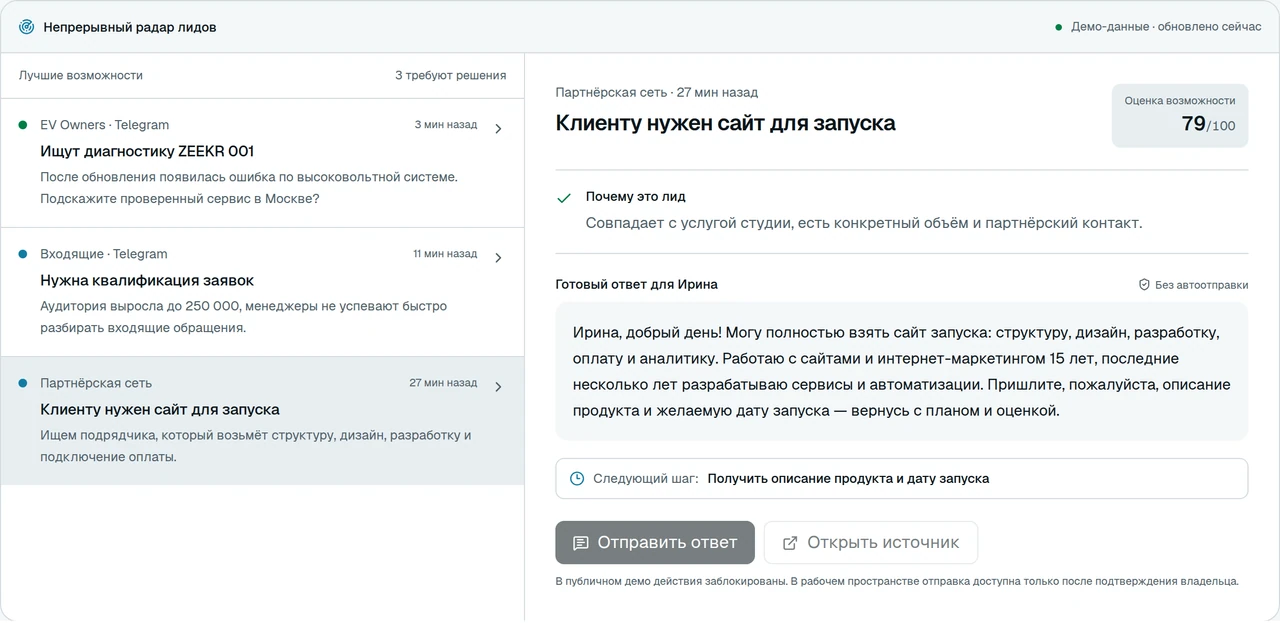Image resolution: width=1280 pixels, height=623 pixels.
Task: Click the После обновления появилась ошибка description
Action: [249, 188]
